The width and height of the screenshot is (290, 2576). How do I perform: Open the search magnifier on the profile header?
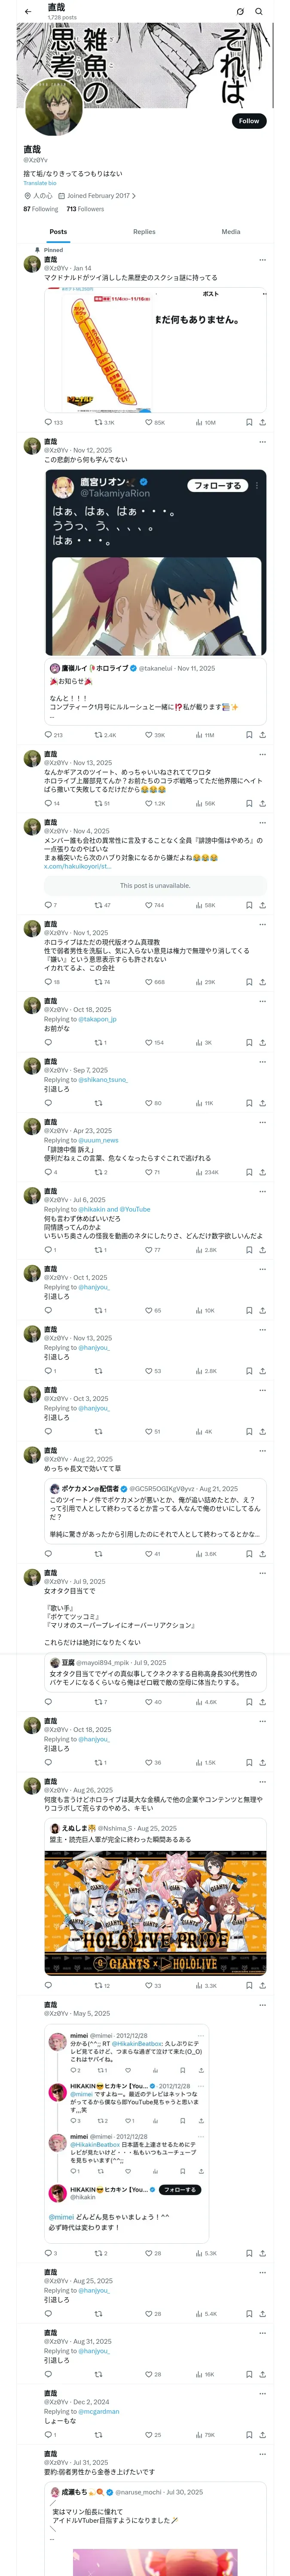(259, 12)
